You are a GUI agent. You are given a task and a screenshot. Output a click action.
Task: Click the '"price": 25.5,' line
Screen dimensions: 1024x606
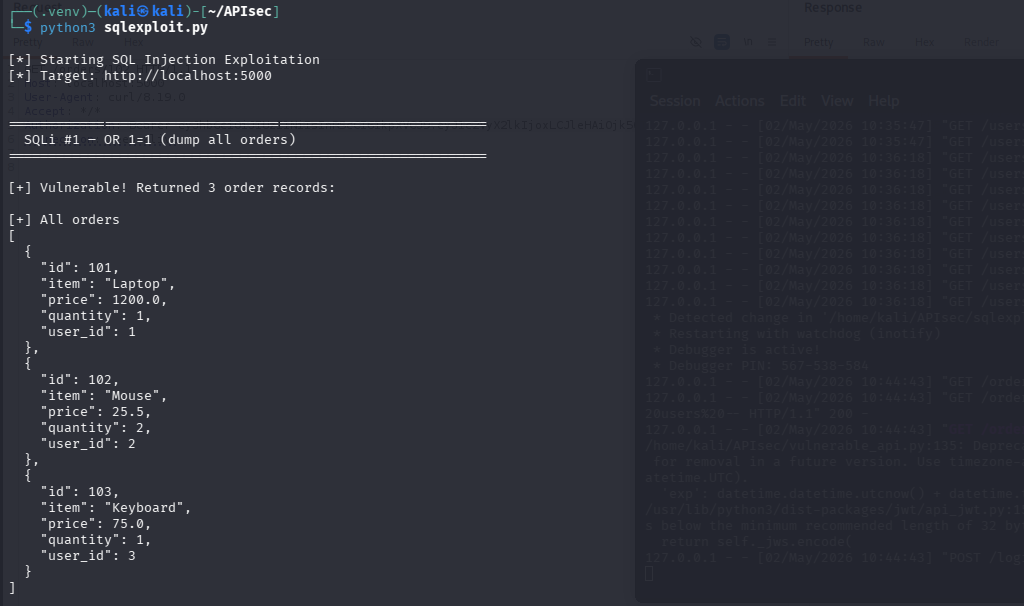pyautogui.click(x=96, y=411)
